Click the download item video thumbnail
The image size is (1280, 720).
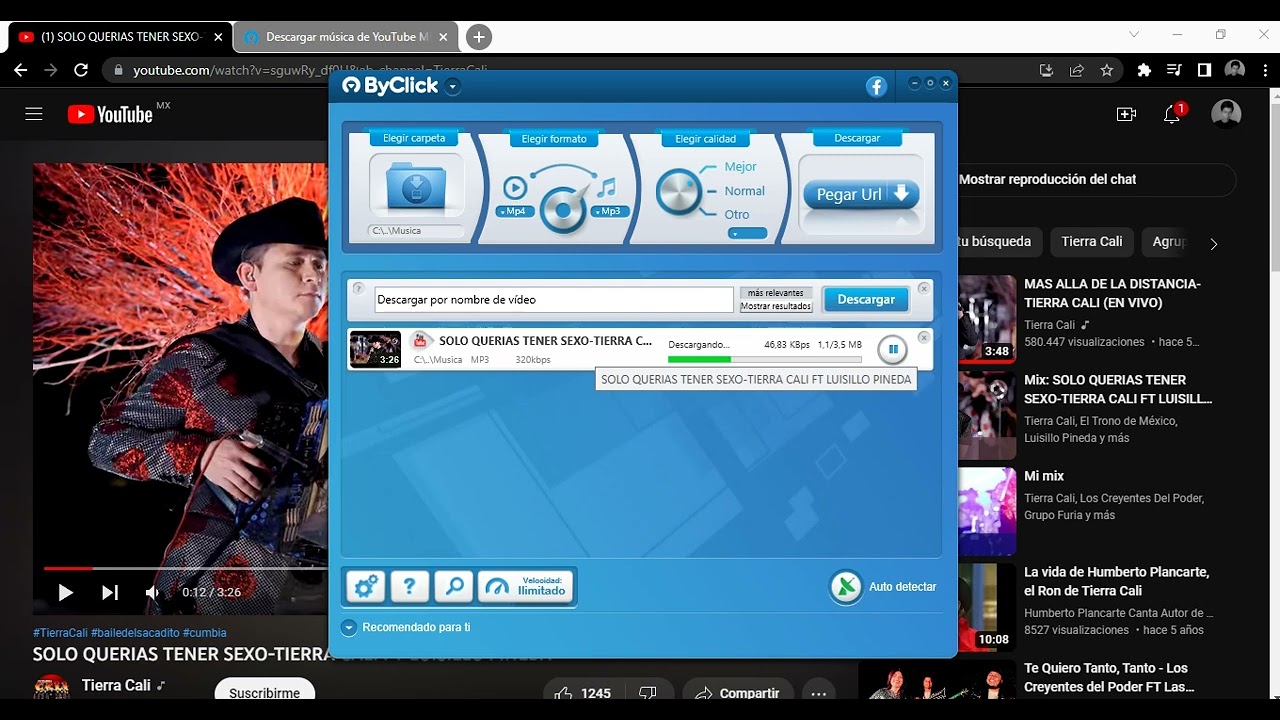coord(375,349)
